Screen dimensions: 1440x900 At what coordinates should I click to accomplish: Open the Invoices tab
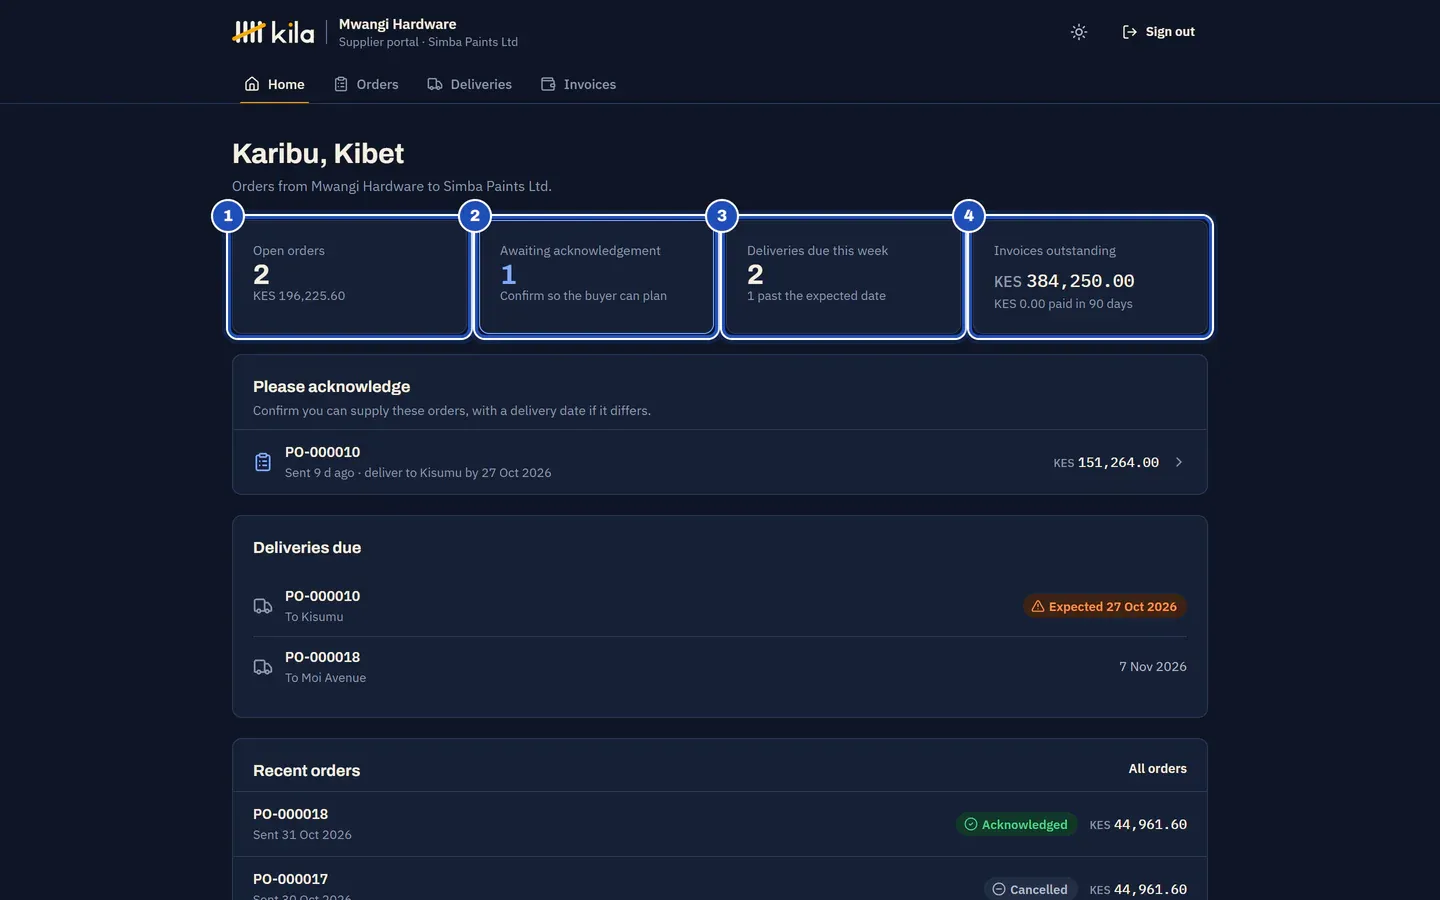[x=578, y=84]
